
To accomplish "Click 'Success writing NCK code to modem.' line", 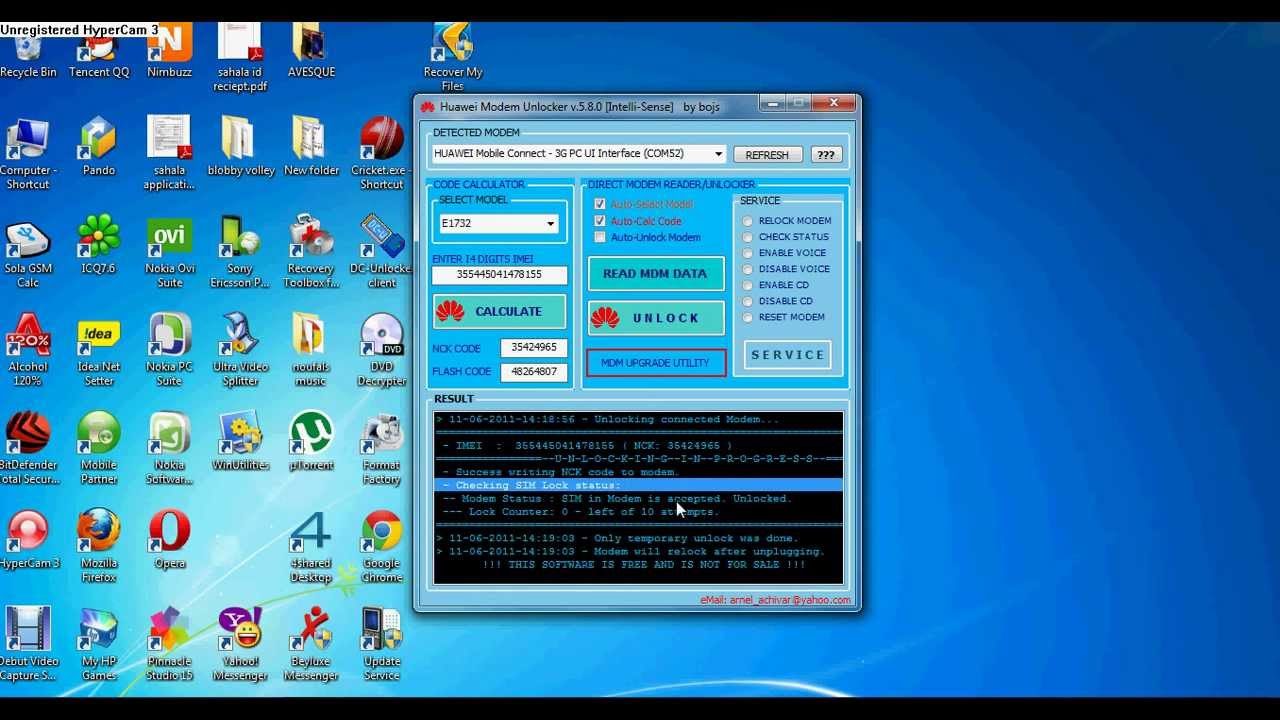I will coord(567,472).
